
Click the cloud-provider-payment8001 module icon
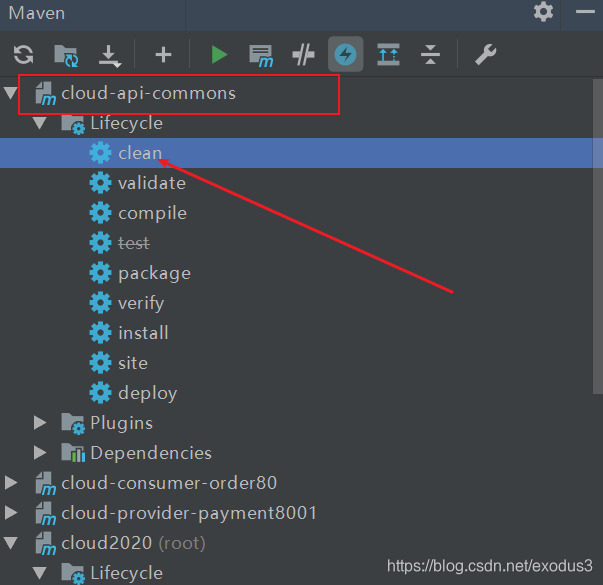tap(46, 513)
